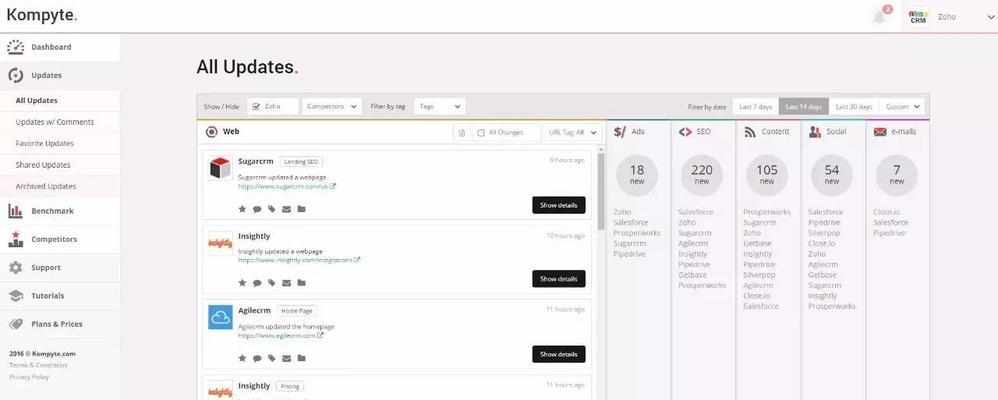Image resolution: width=998 pixels, height=400 pixels.
Task: Show details for Insightly integrations update
Action: pos(558,279)
